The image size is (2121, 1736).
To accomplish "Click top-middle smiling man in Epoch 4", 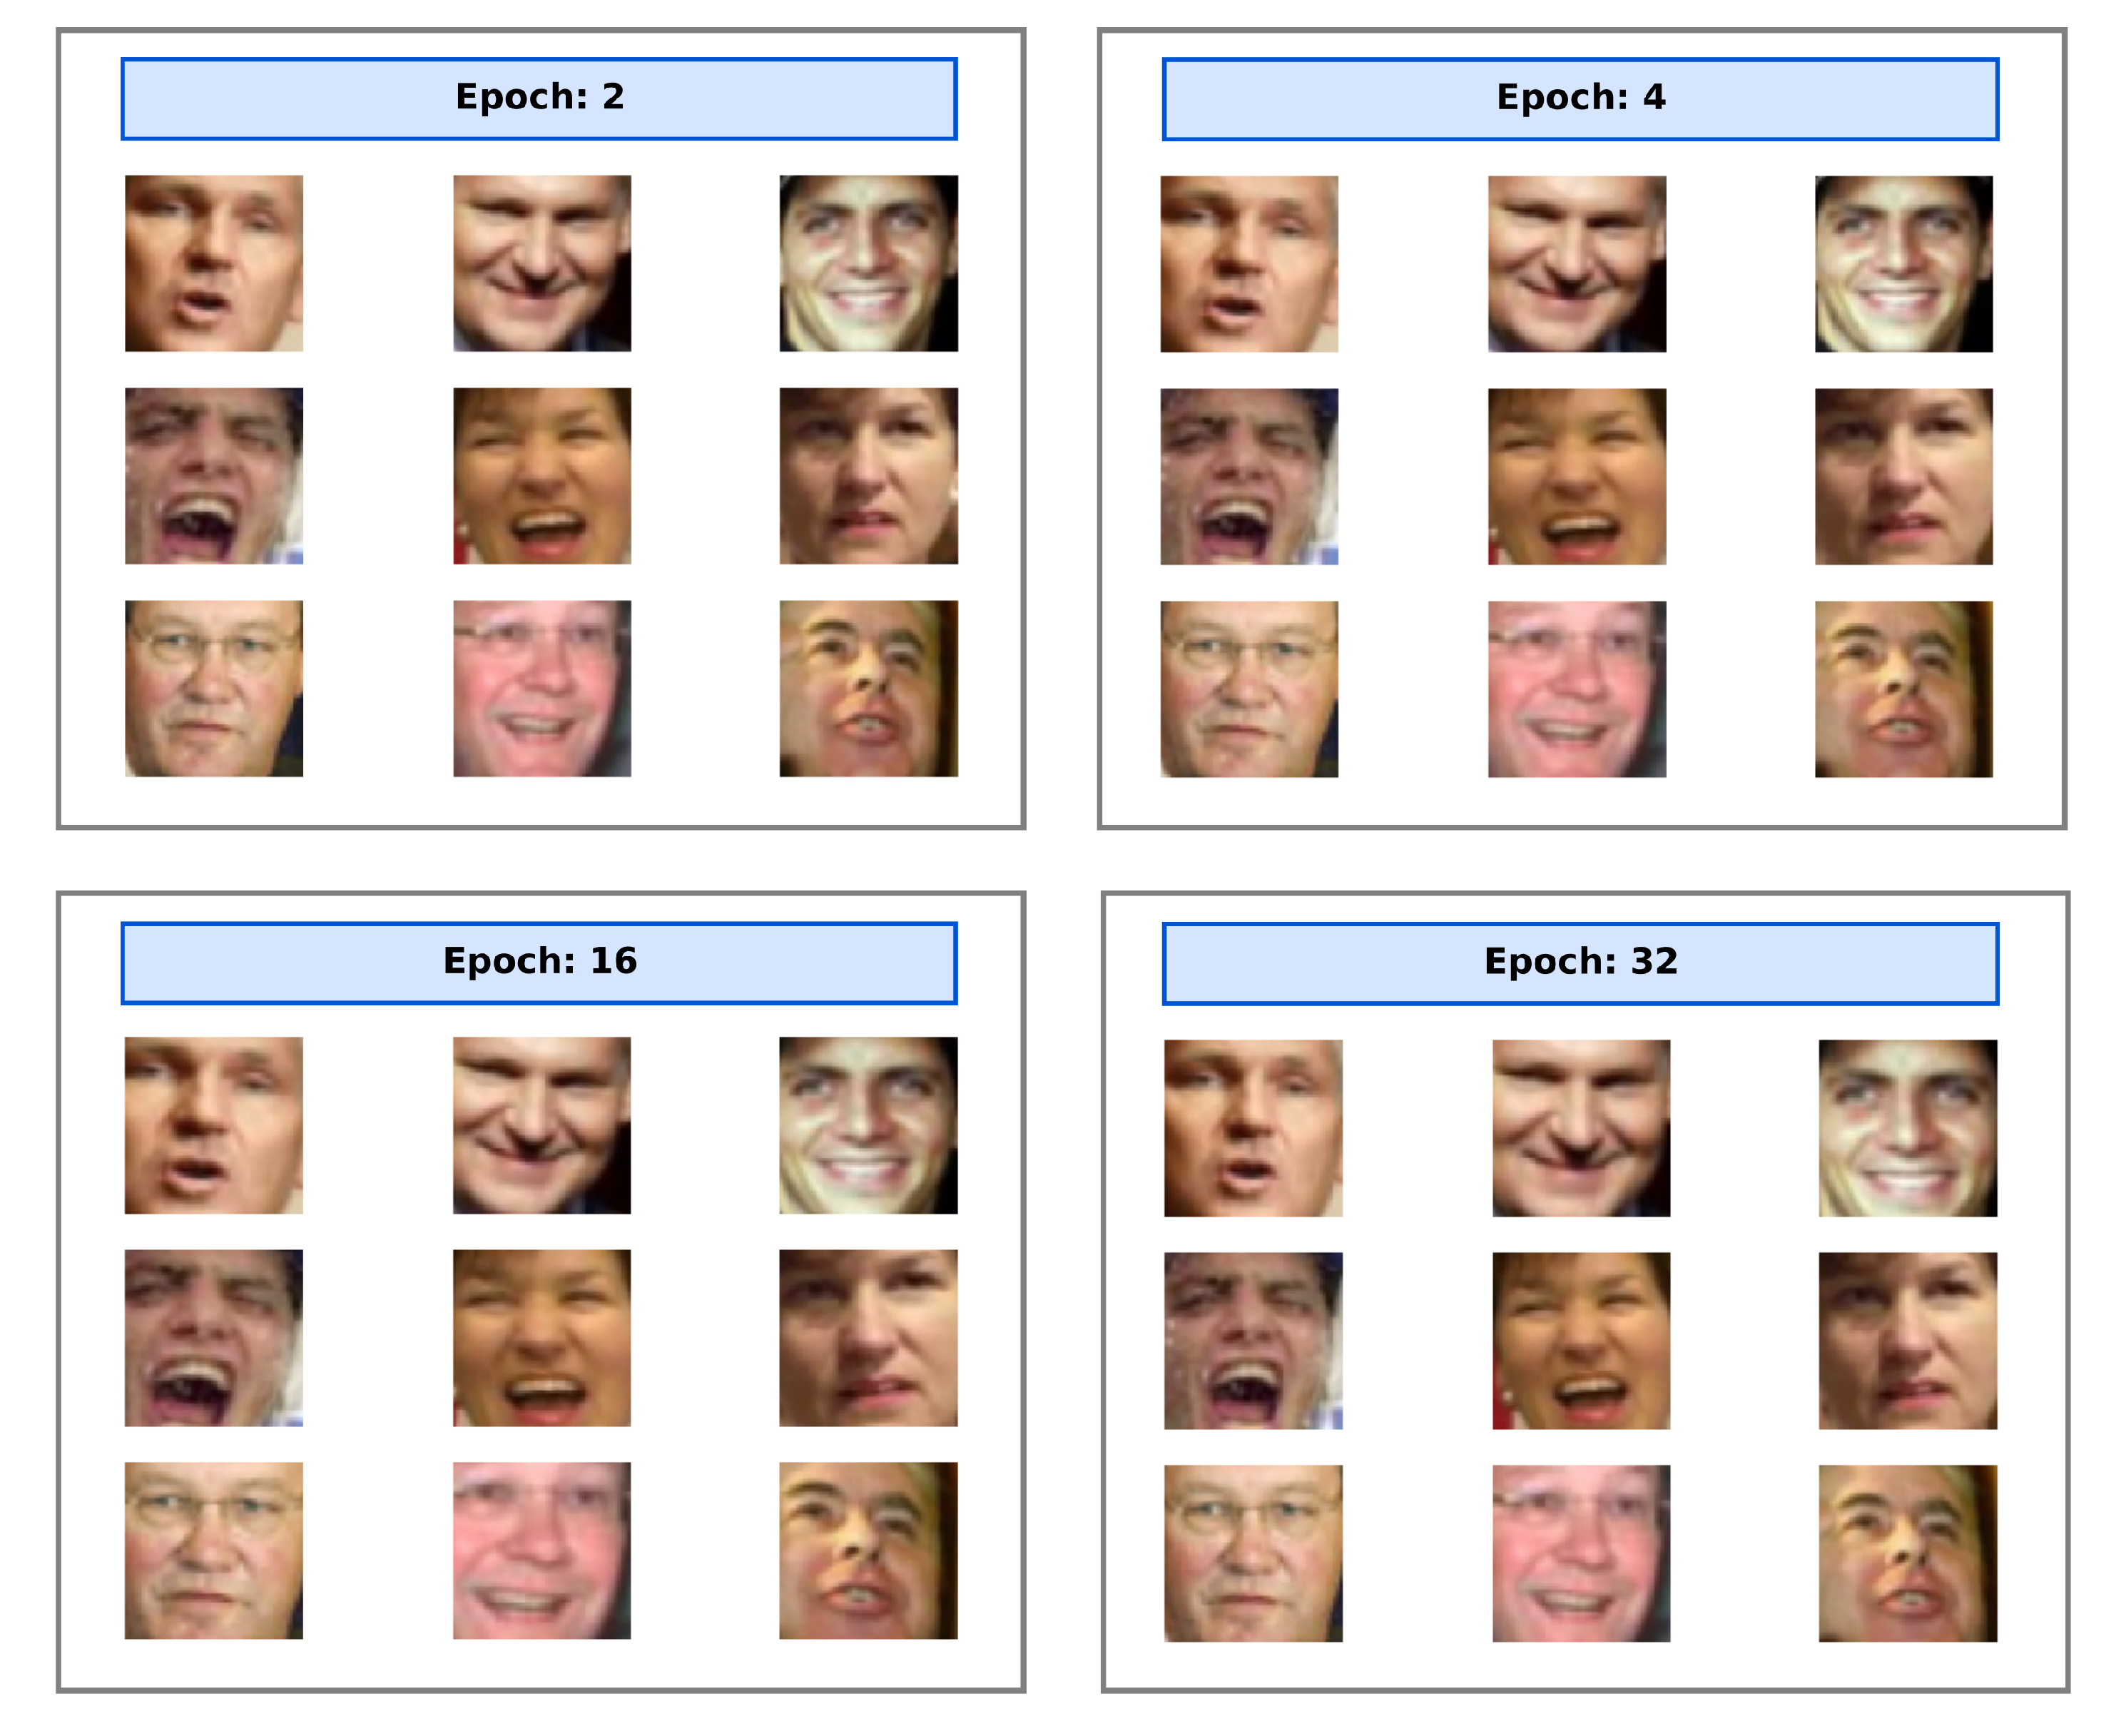I will (1576, 264).
